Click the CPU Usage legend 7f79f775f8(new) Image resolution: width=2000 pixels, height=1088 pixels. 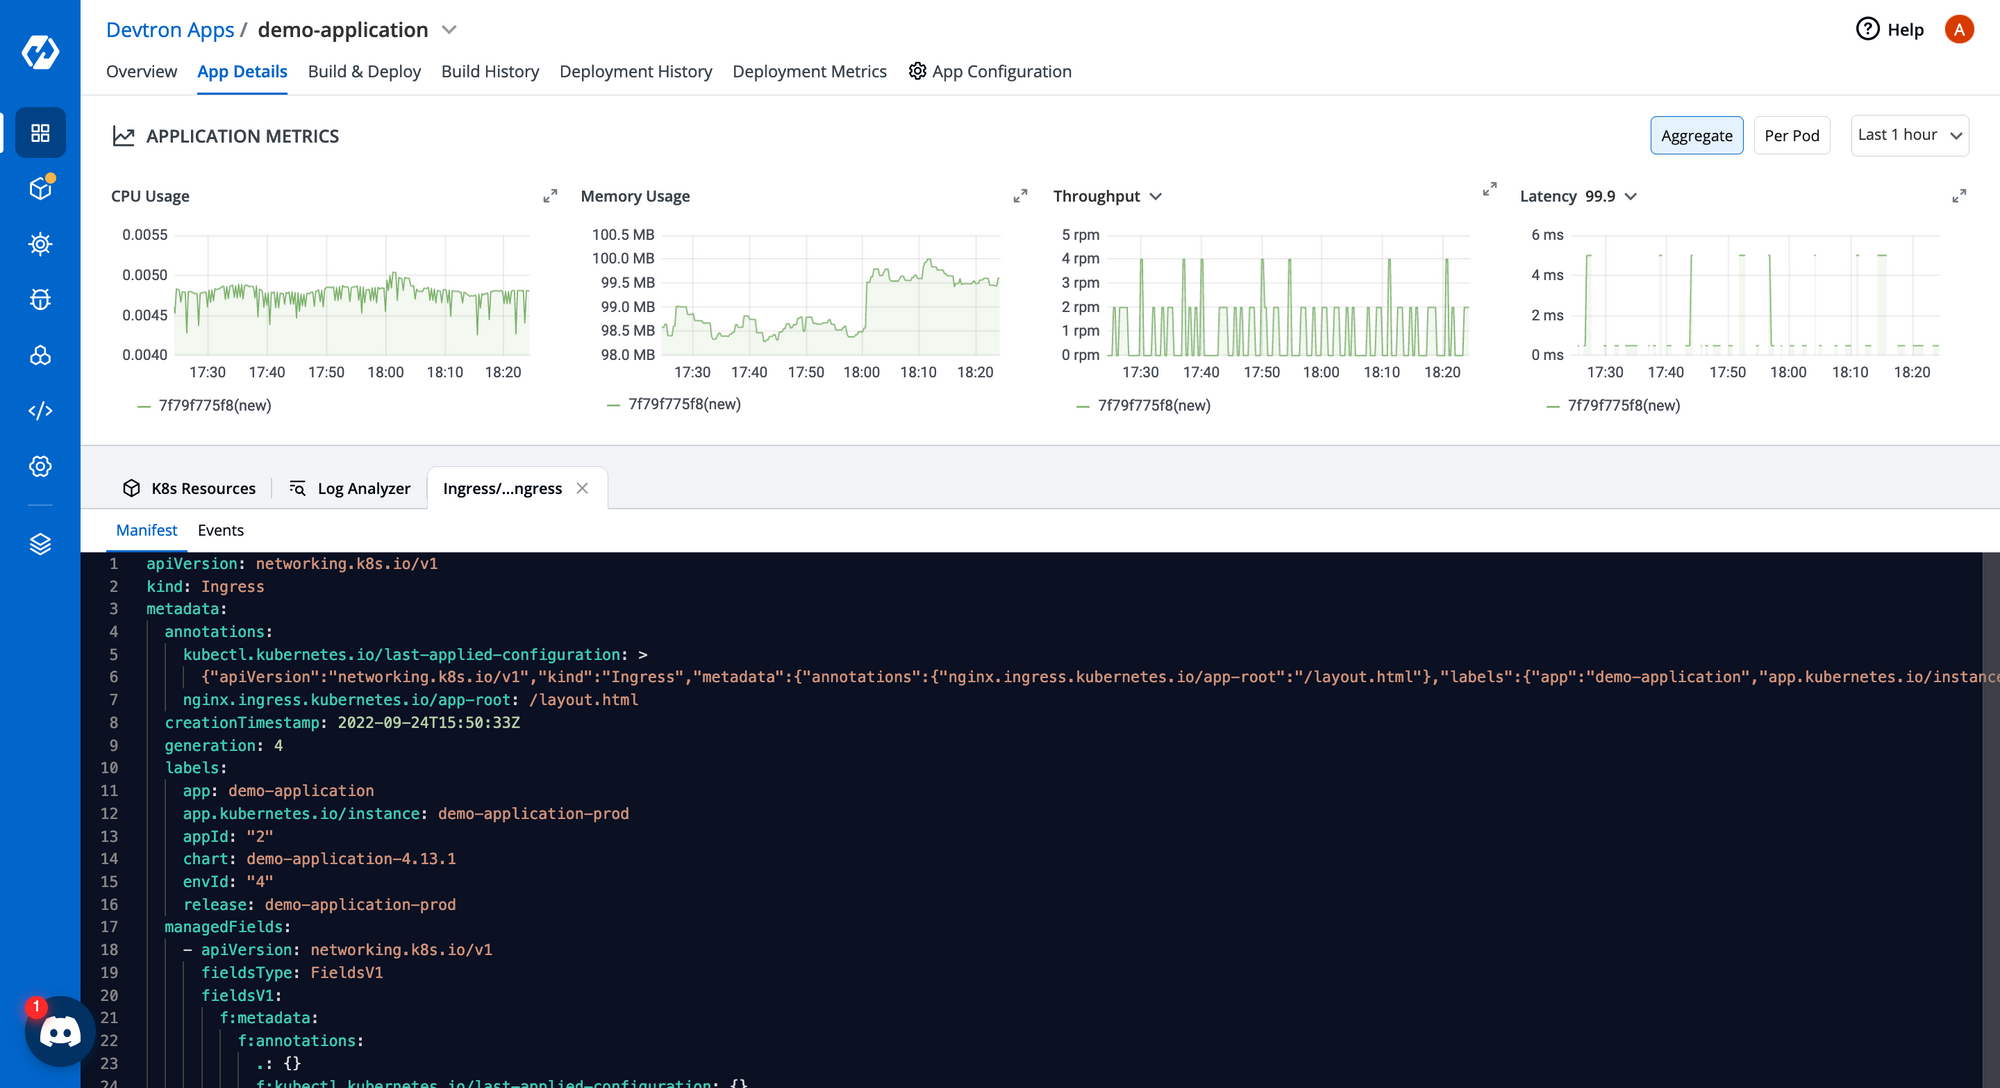click(205, 405)
